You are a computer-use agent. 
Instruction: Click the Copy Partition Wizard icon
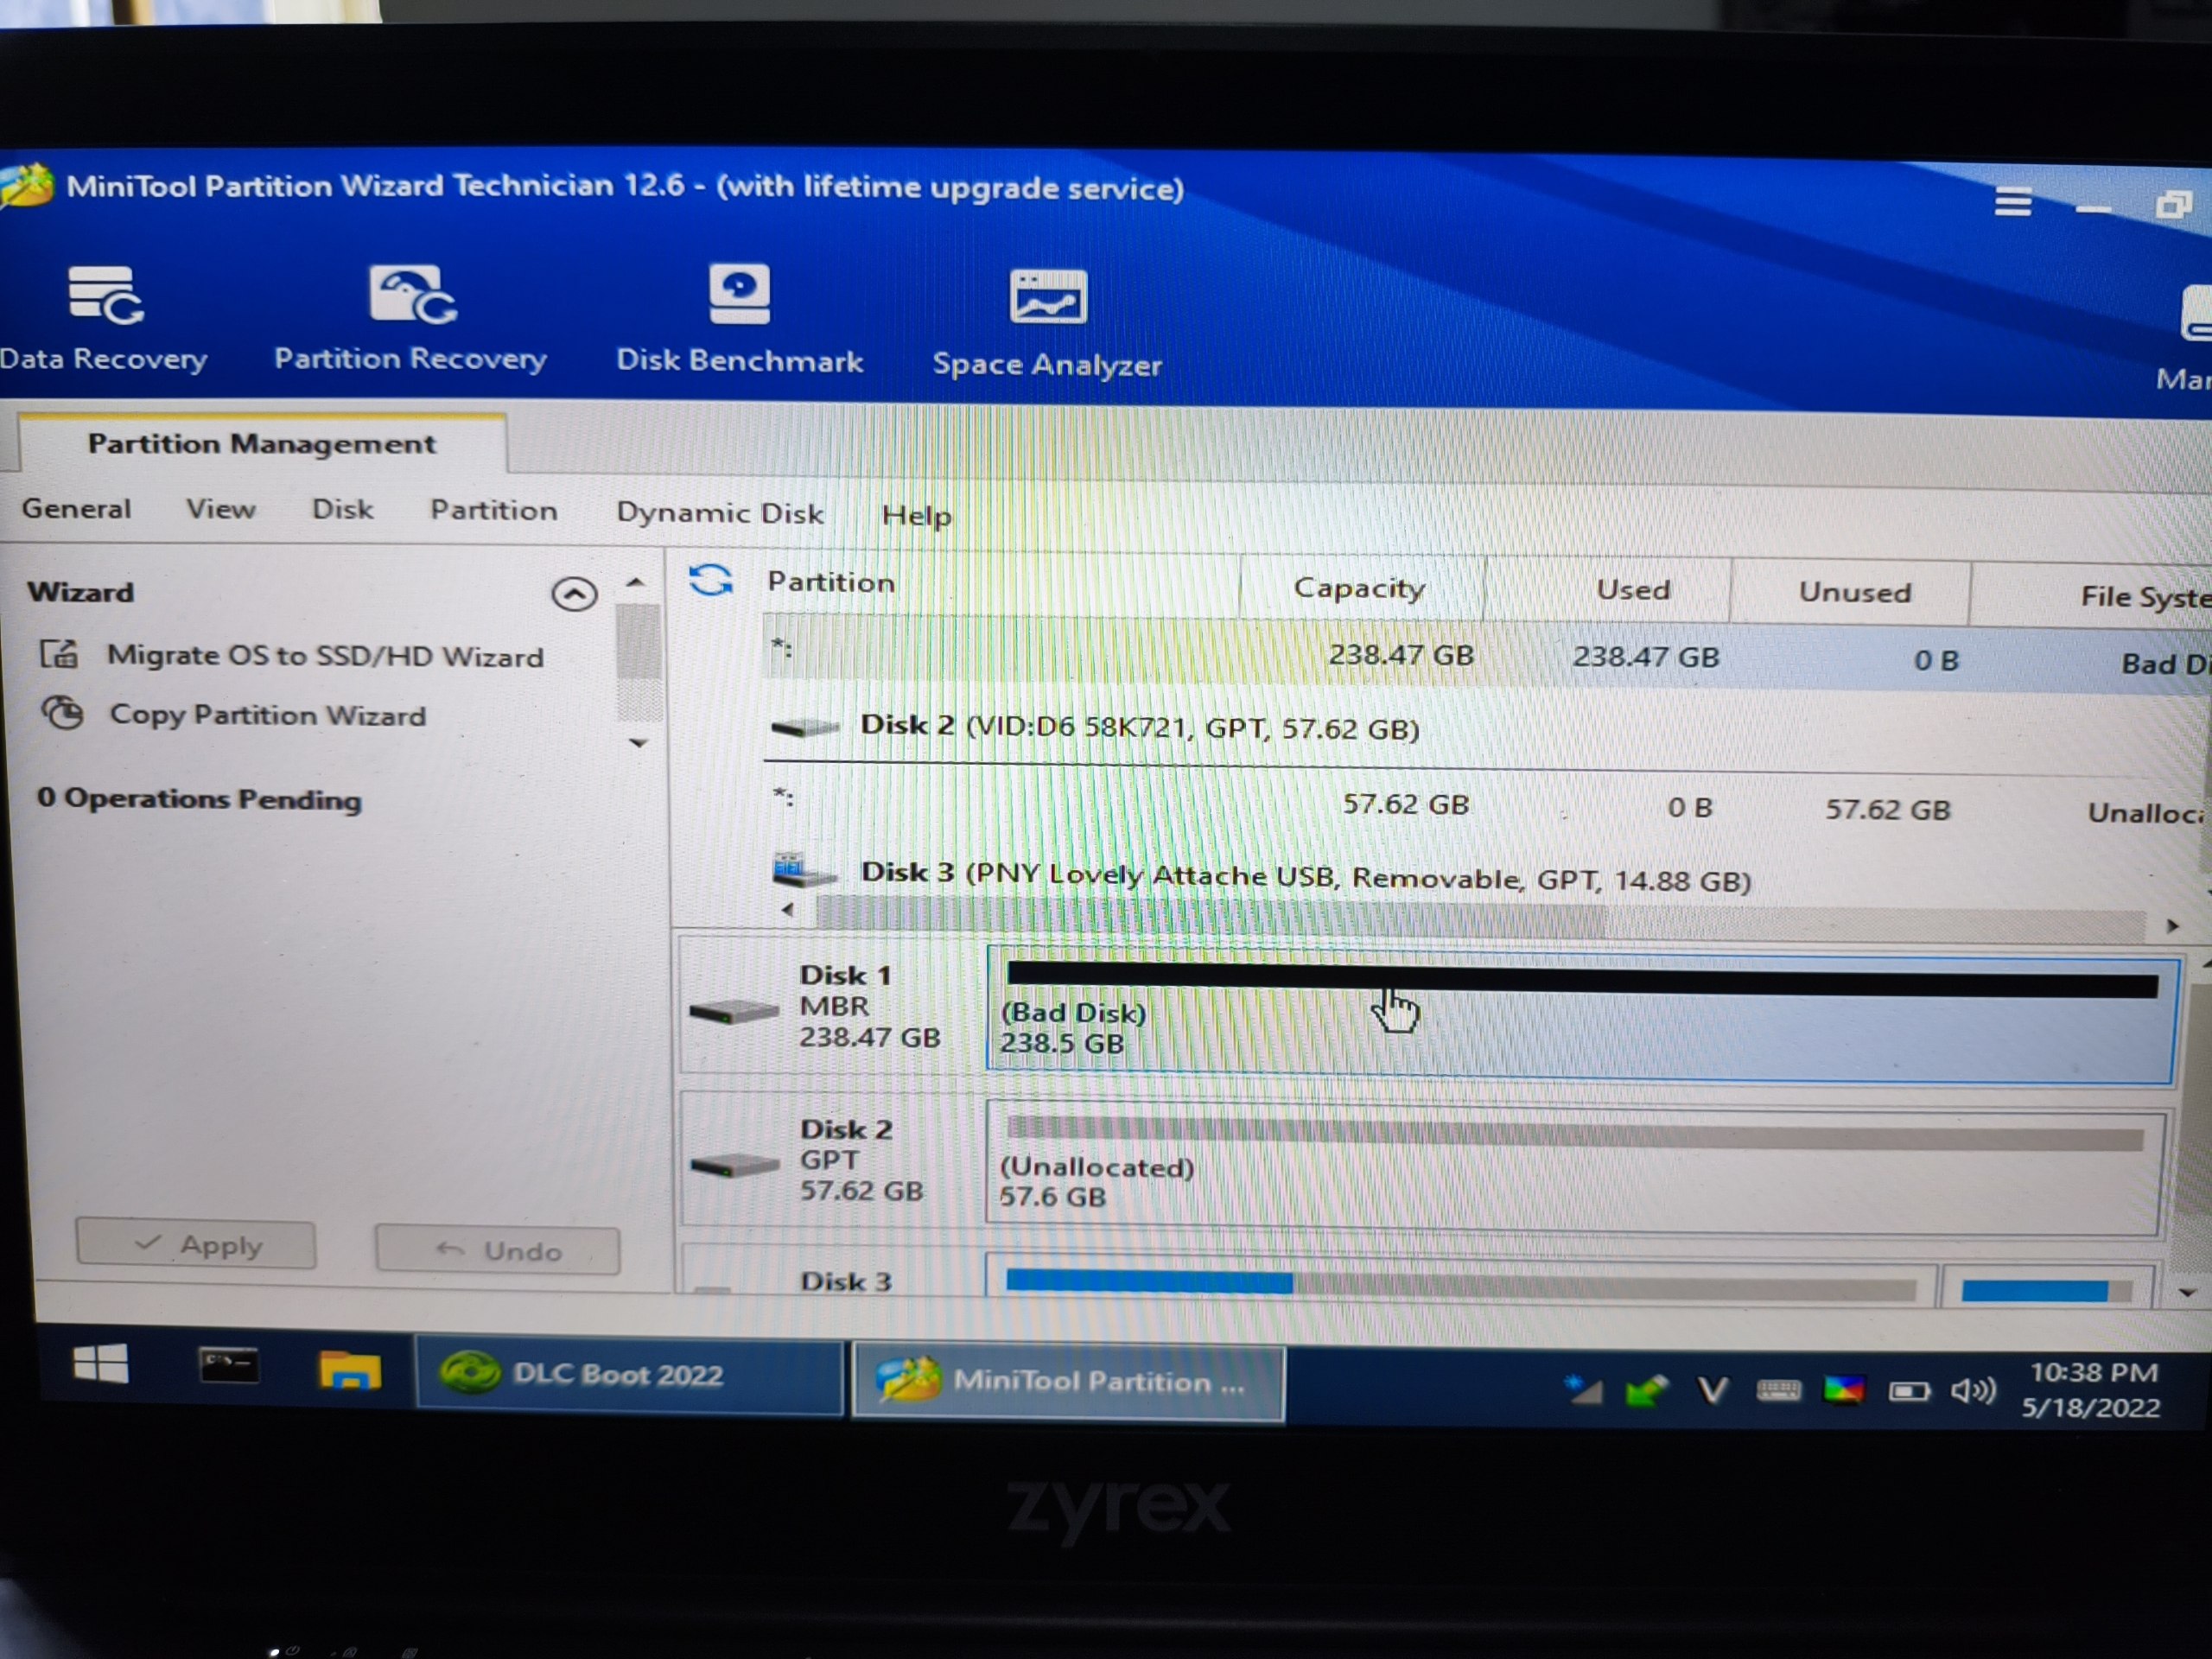pyautogui.click(x=63, y=713)
